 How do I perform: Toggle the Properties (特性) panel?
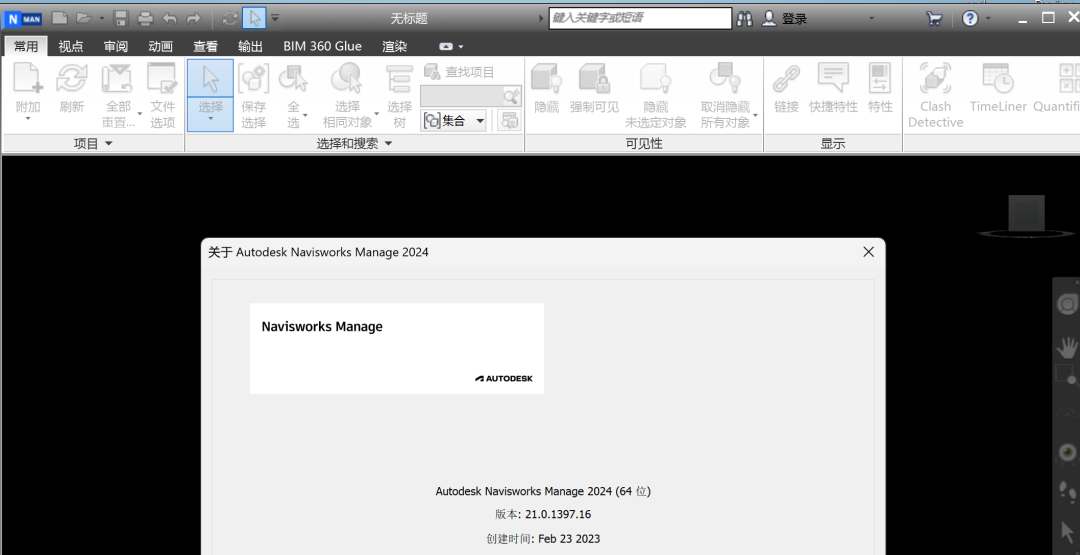point(880,80)
